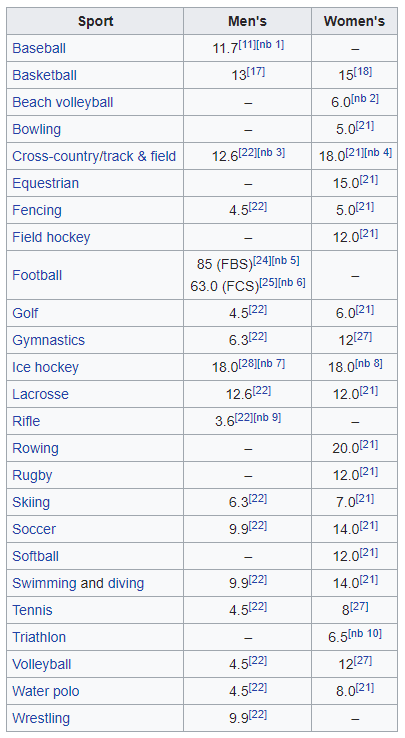The width and height of the screenshot is (405, 738).
Task: Click the Football link in the table
Action: point(37,275)
